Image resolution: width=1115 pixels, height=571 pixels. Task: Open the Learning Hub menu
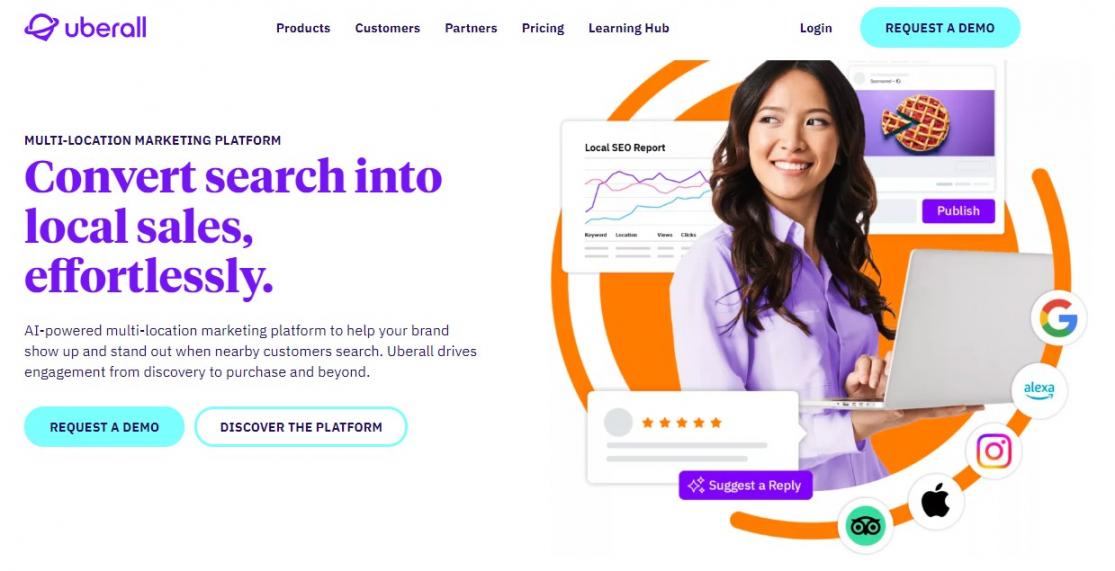[x=629, y=28]
